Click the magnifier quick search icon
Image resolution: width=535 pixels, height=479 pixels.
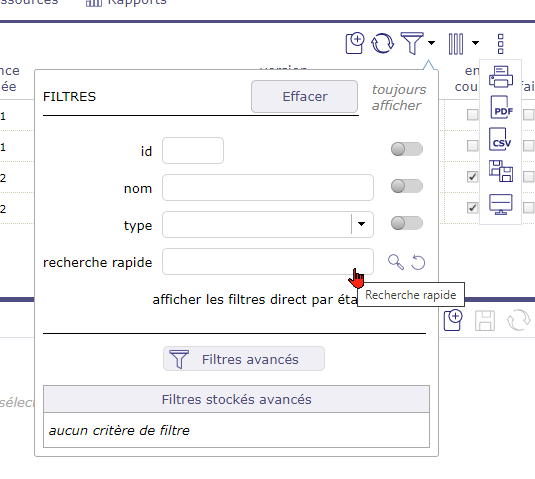point(396,262)
